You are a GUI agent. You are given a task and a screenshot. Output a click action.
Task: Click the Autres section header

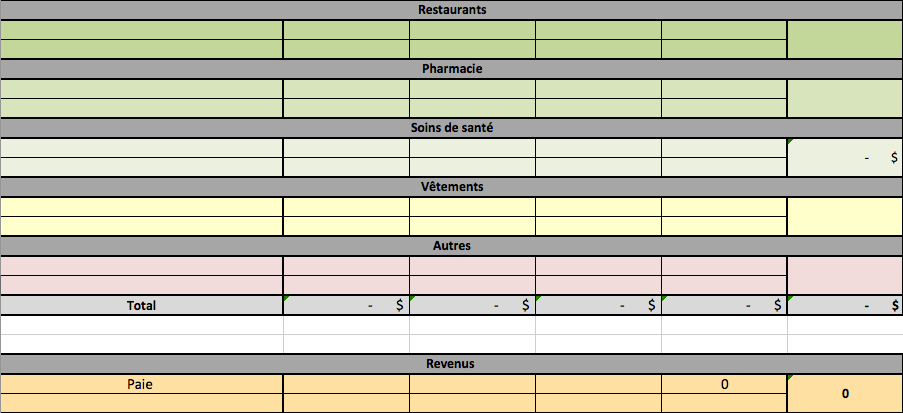pos(450,245)
